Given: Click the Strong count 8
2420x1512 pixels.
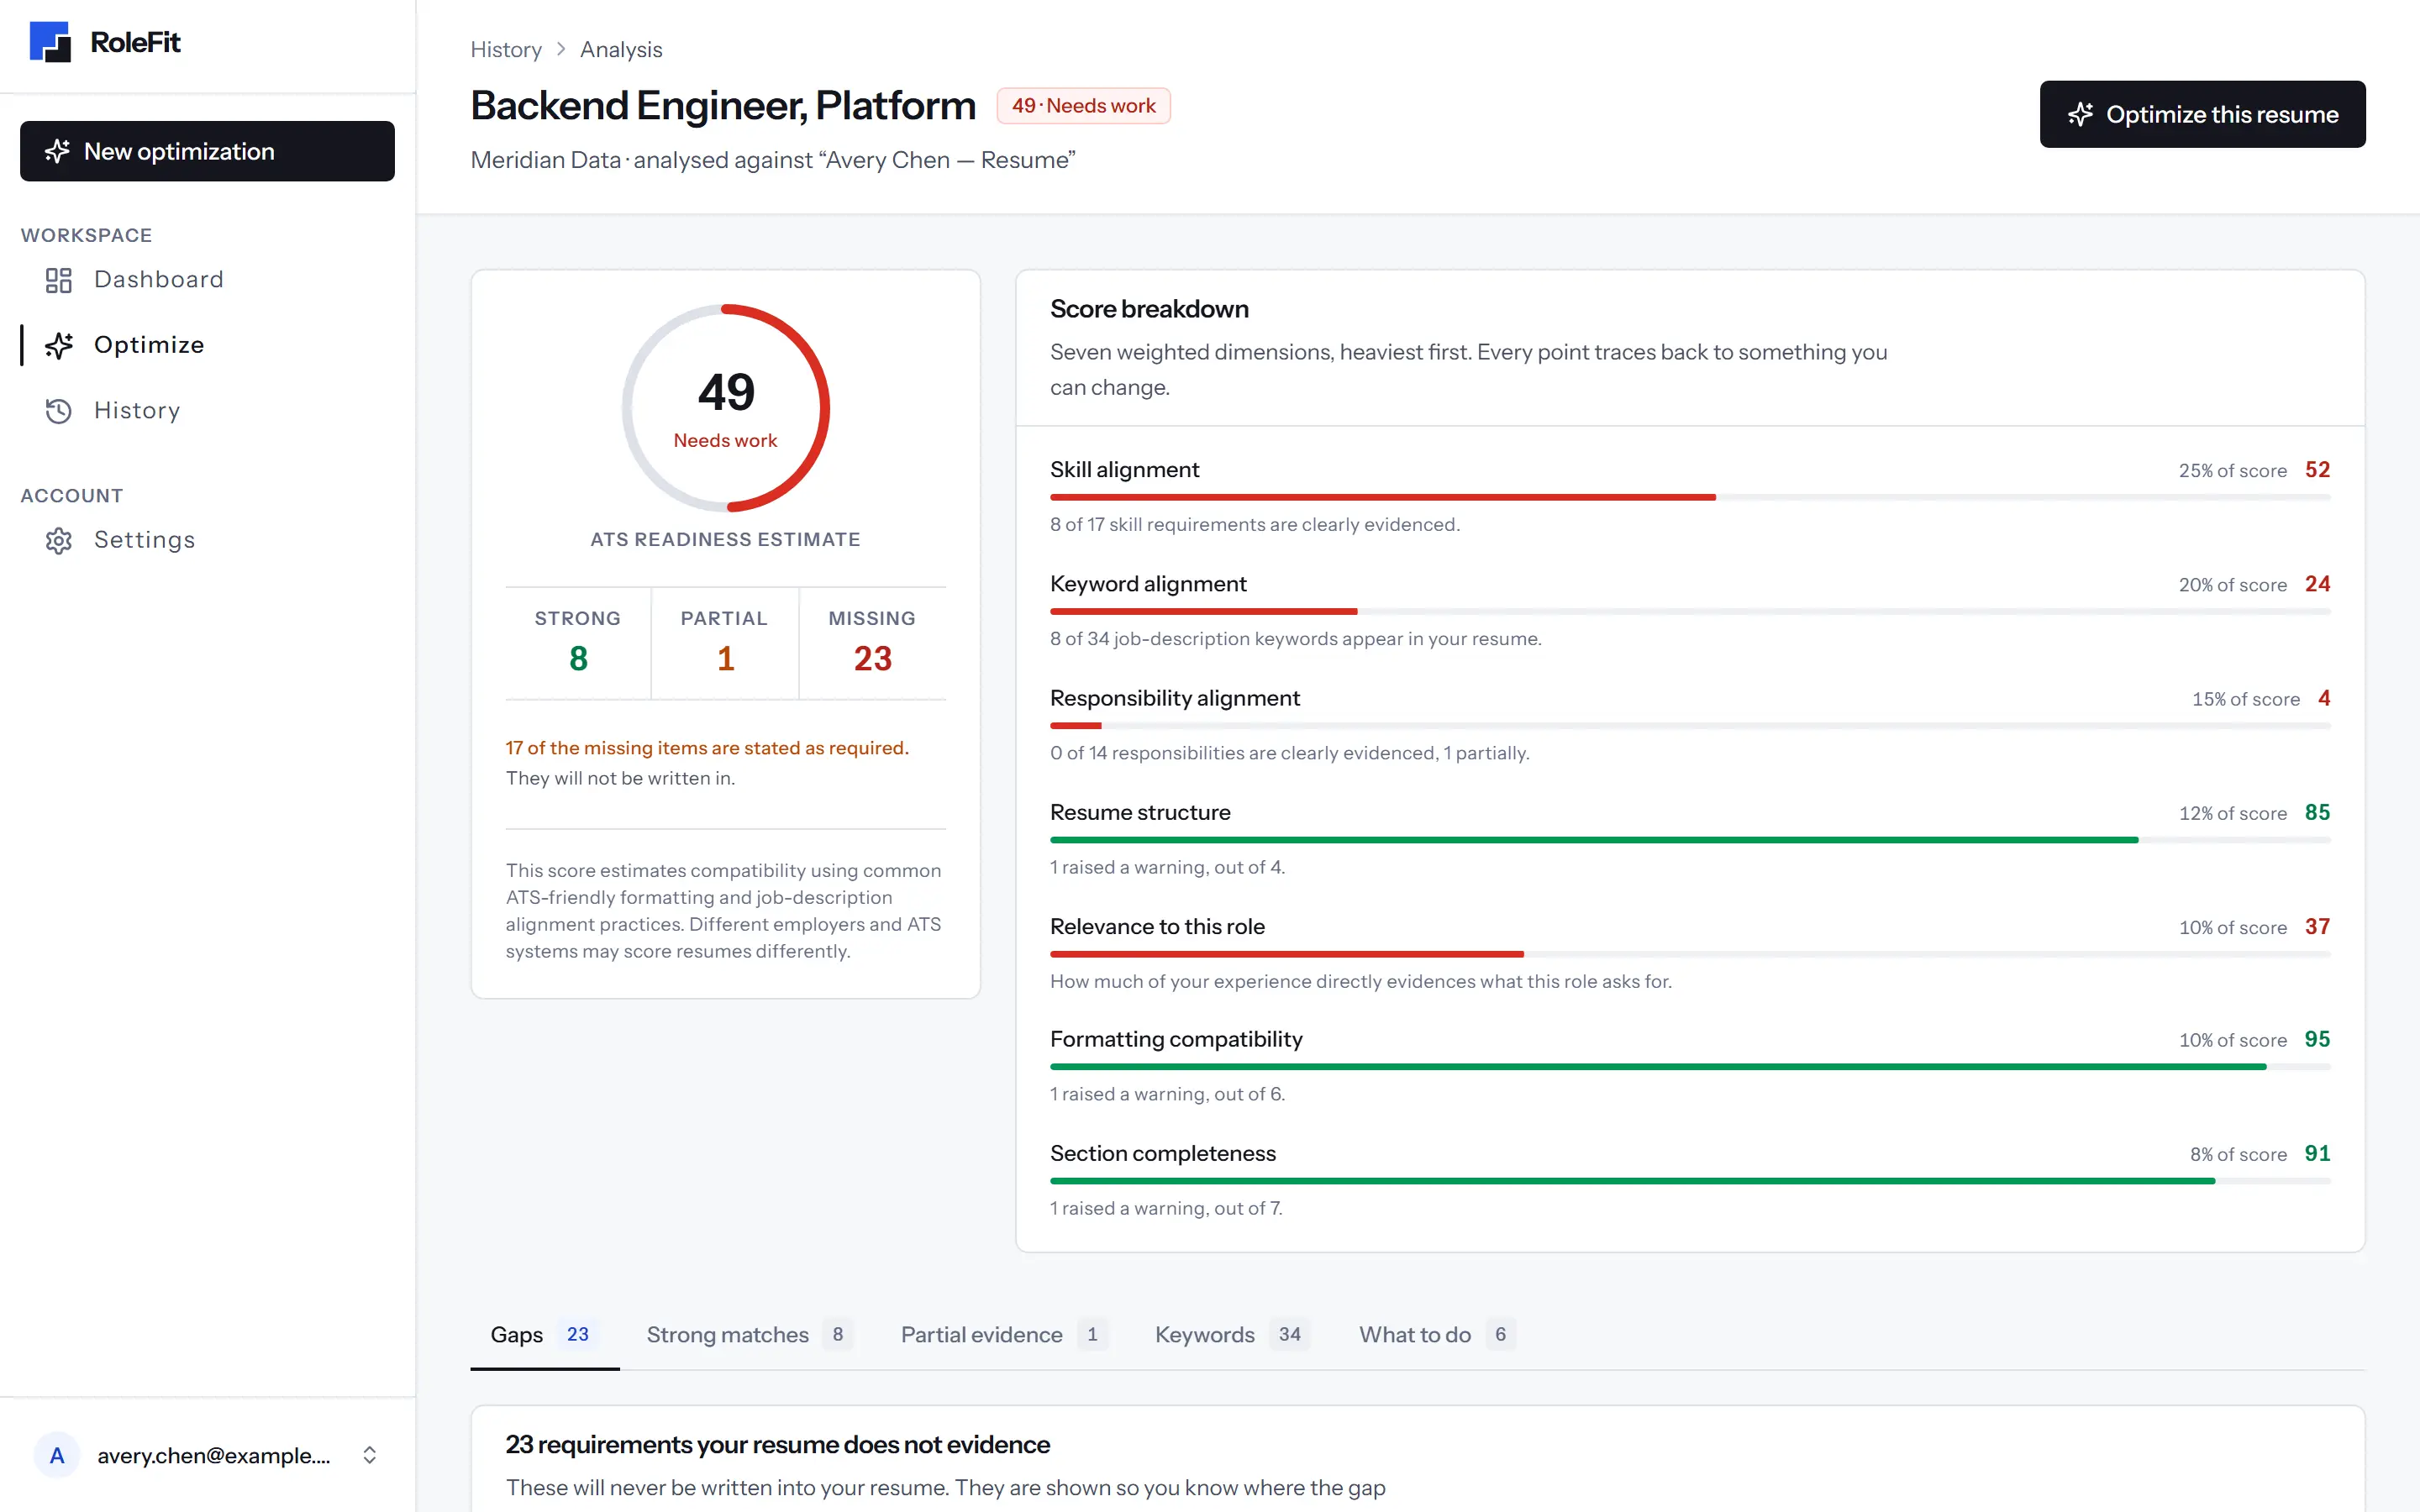Looking at the screenshot, I should coord(578,659).
